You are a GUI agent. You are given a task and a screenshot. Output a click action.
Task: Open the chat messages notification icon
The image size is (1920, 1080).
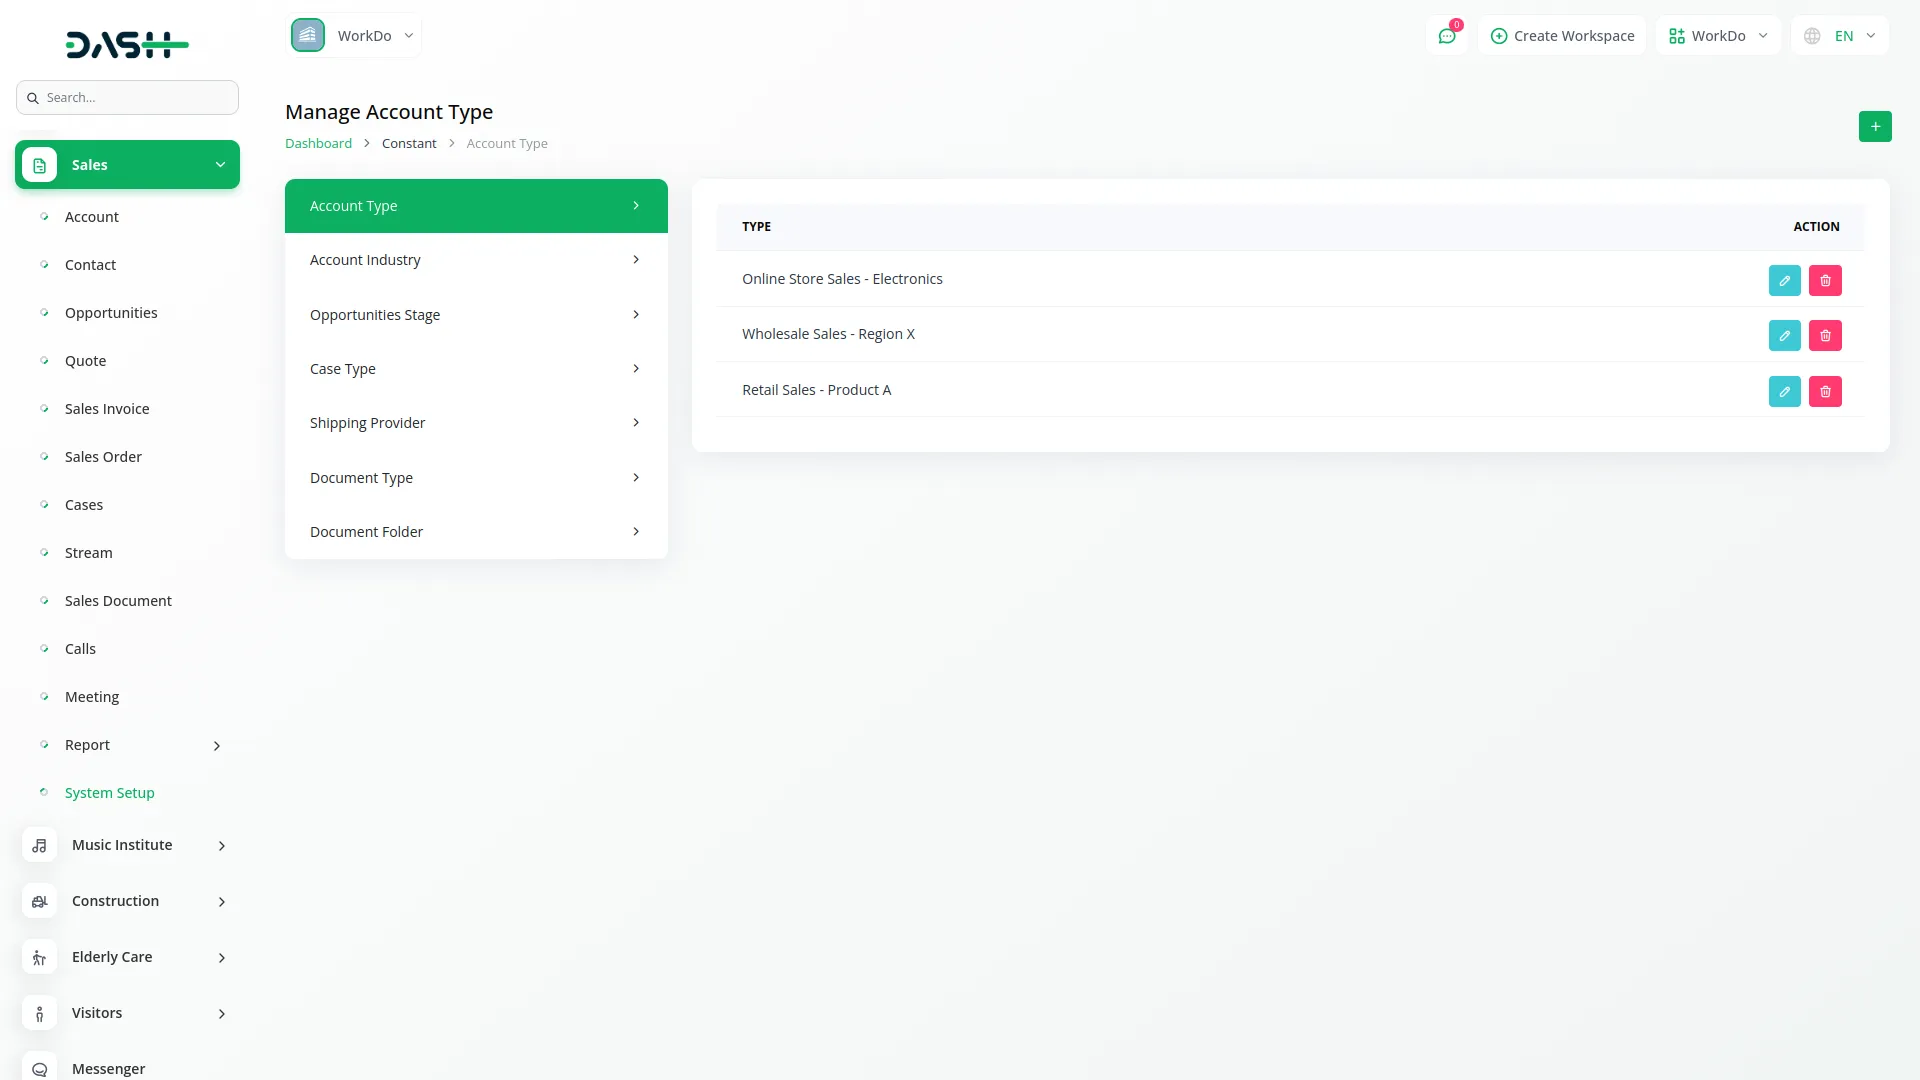pyautogui.click(x=1446, y=36)
